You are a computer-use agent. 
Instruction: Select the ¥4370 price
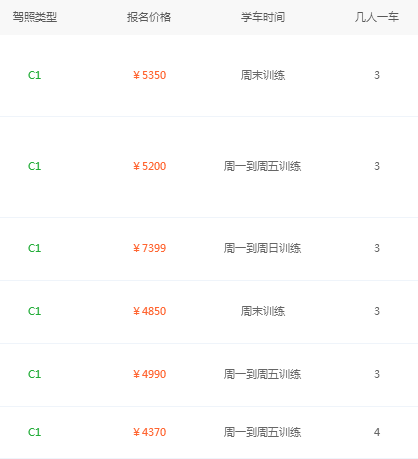point(149,432)
